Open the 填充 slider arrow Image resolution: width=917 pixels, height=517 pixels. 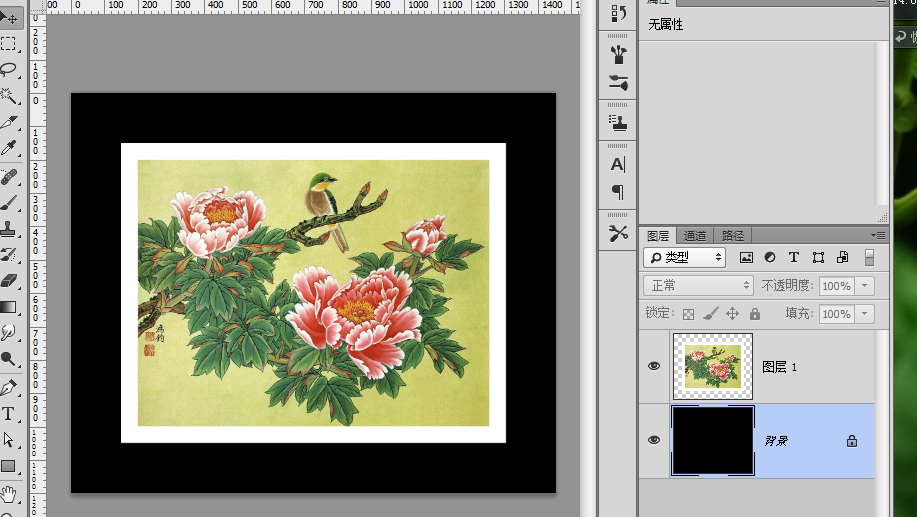tap(864, 314)
